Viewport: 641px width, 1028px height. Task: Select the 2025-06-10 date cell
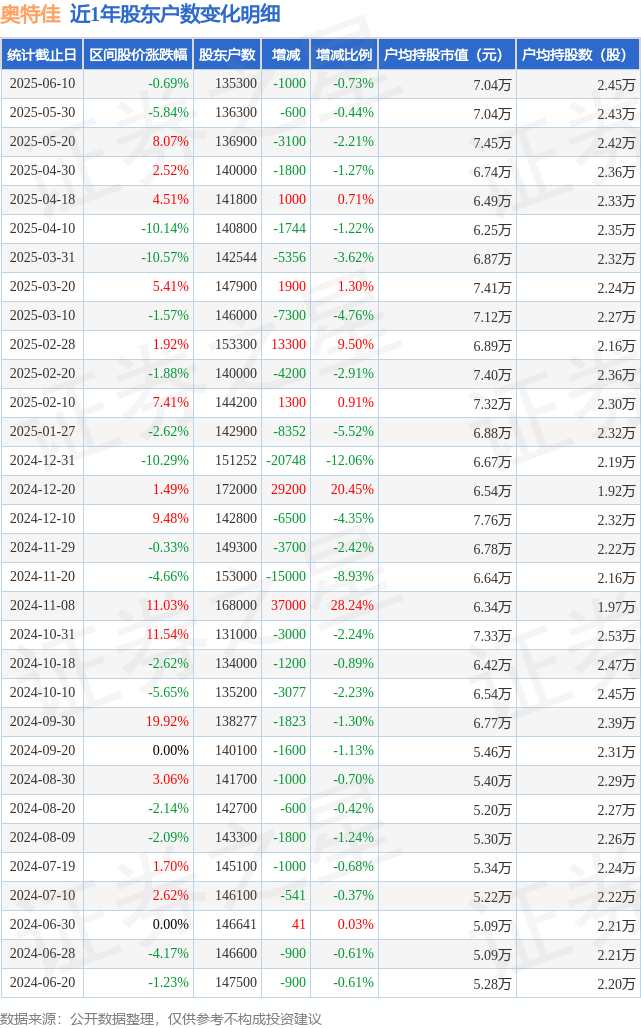42,84
